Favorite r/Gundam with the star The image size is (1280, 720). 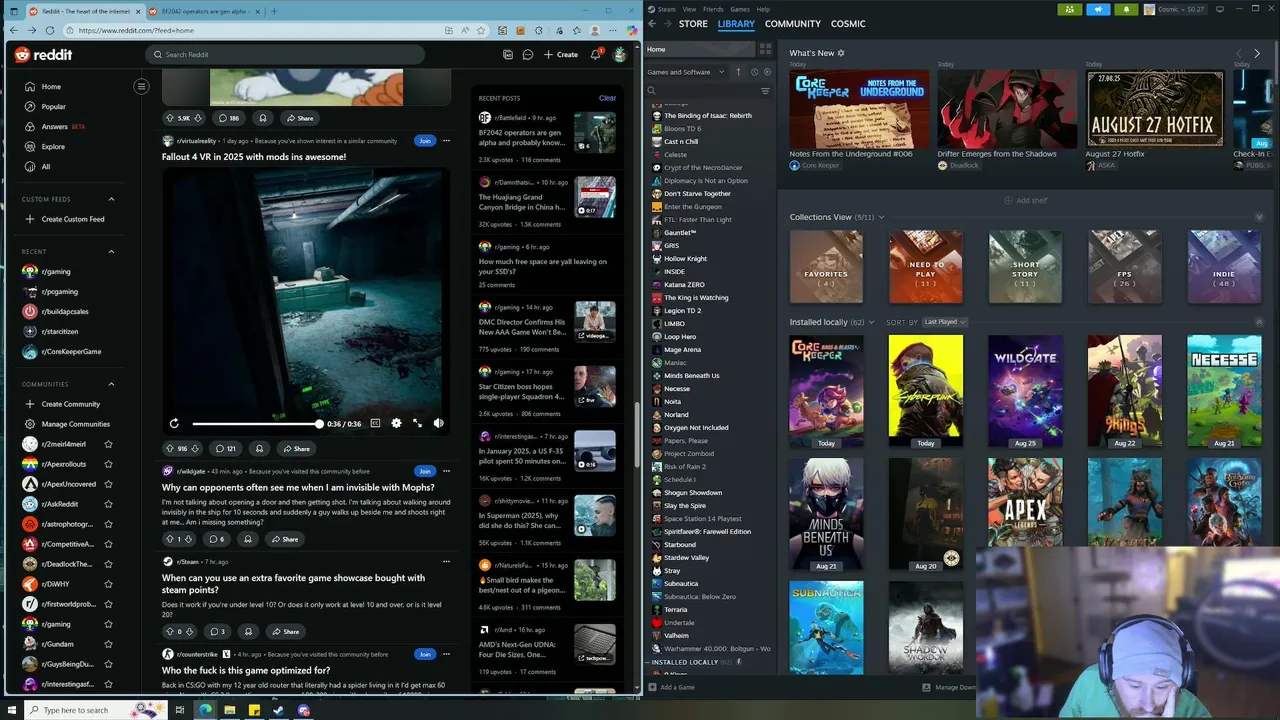coord(108,644)
